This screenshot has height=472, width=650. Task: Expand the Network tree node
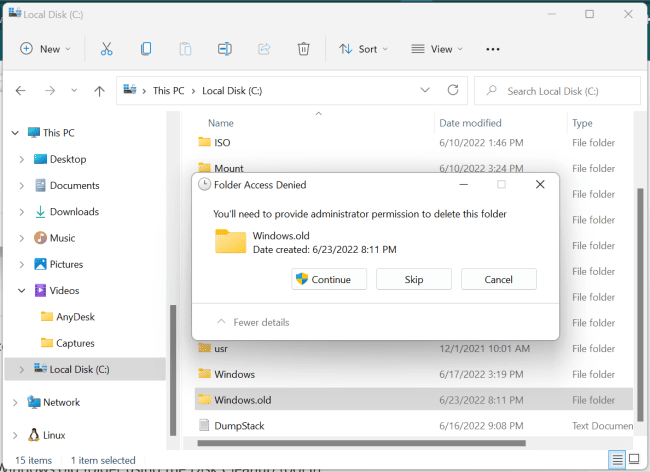(15, 402)
